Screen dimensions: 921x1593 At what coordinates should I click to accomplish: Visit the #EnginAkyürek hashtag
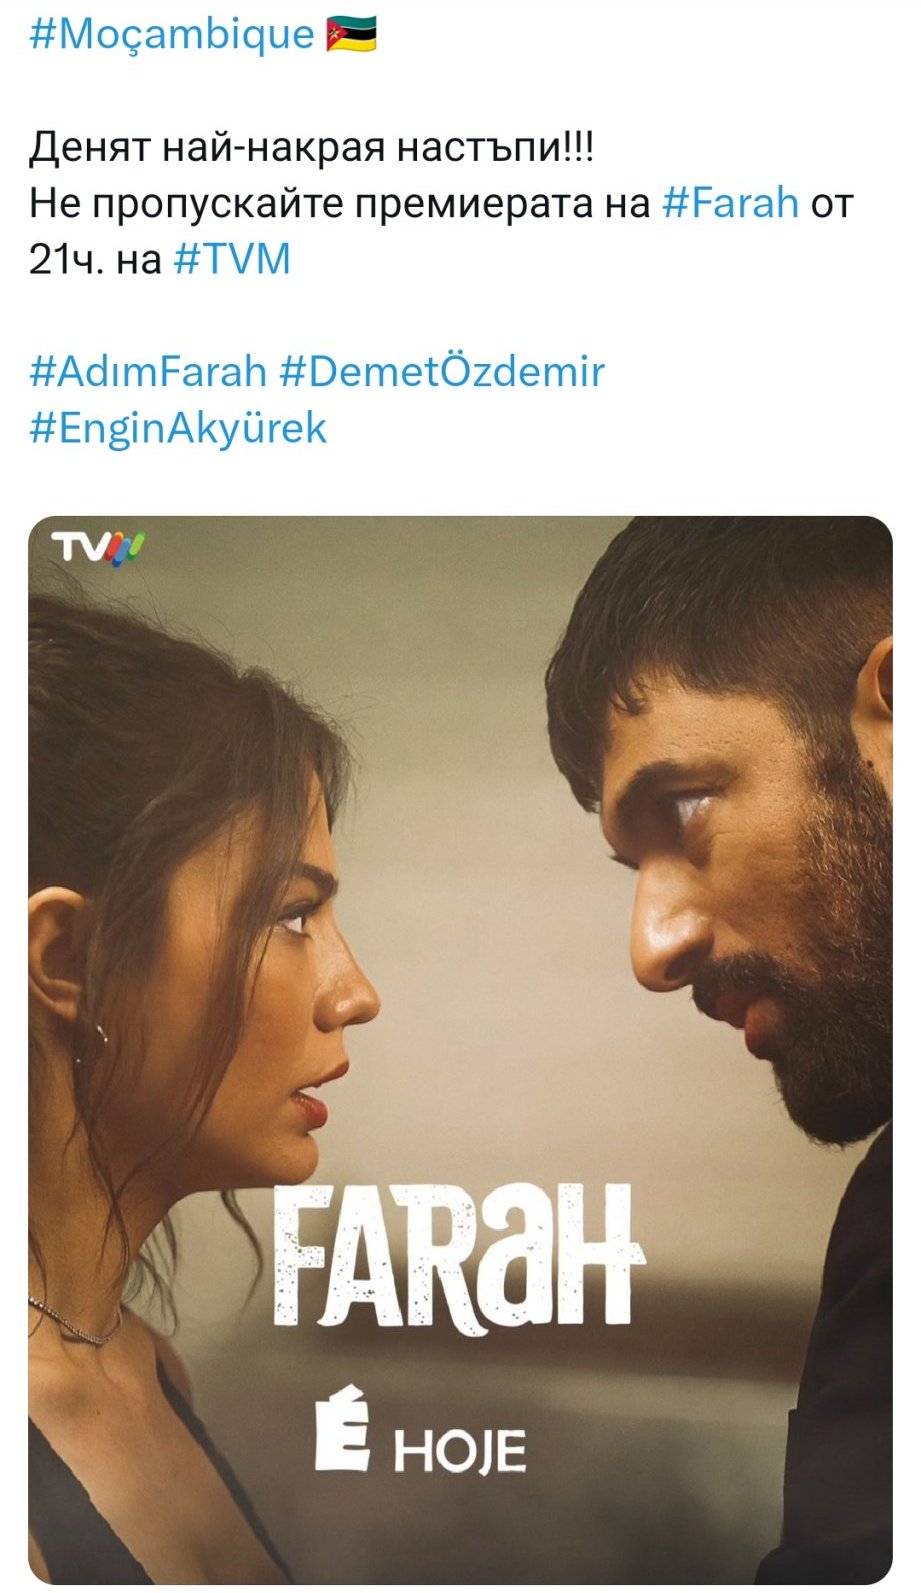click(178, 429)
